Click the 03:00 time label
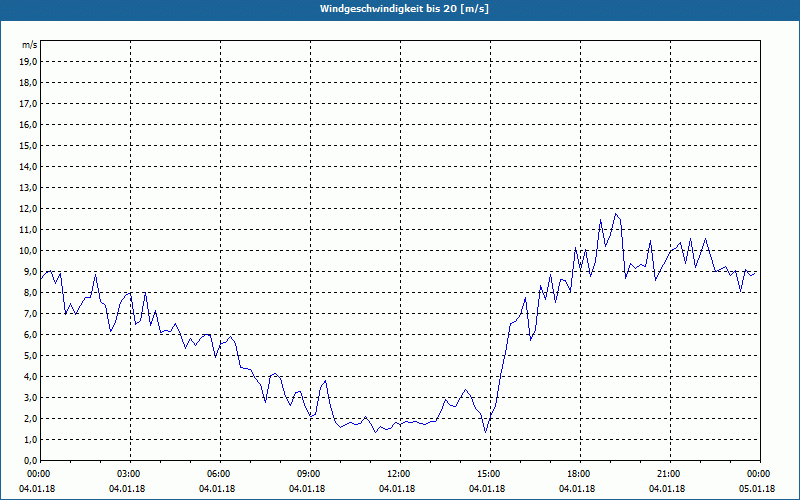The width and height of the screenshot is (800, 500). [x=127, y=474]
